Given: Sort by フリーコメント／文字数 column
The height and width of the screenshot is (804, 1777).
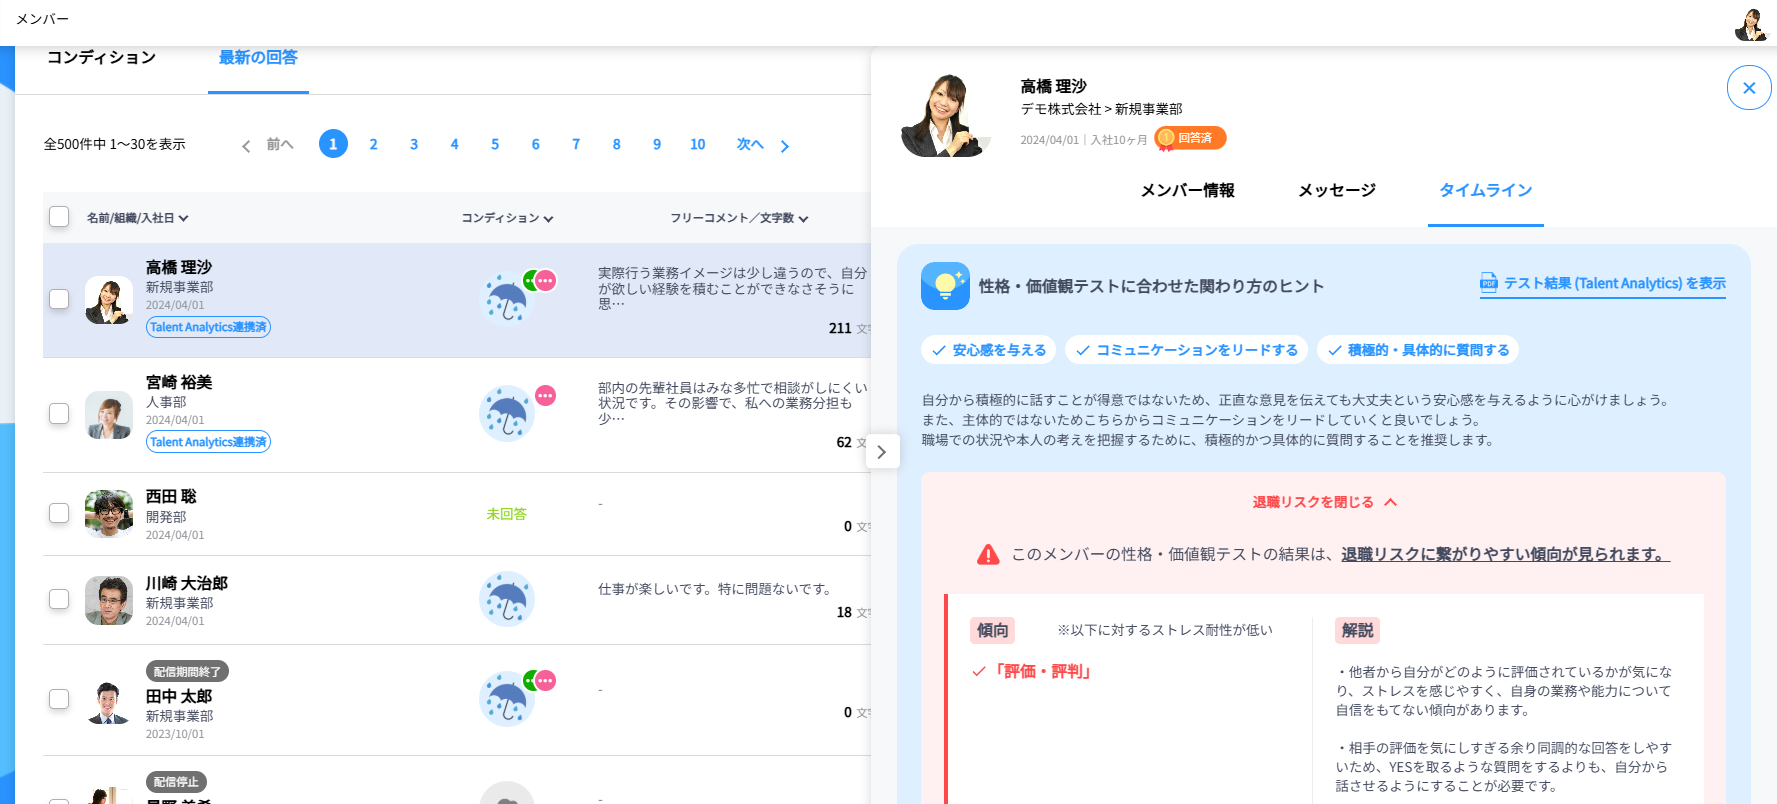Looking at the screenshot, I should [739, 218].
